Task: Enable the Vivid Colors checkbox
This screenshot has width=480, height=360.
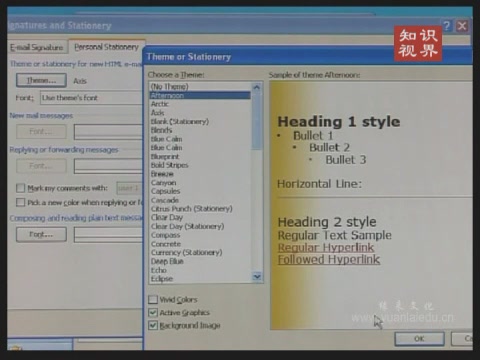Action: coord(153,299)
